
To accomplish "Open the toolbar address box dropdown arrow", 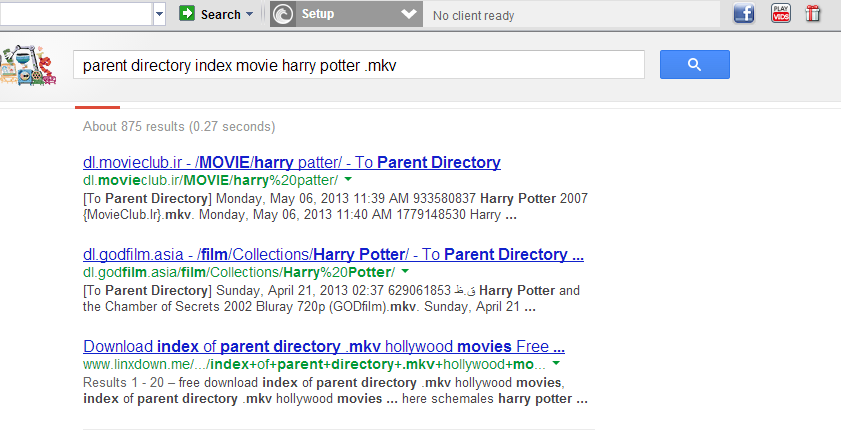I will 159,14.
